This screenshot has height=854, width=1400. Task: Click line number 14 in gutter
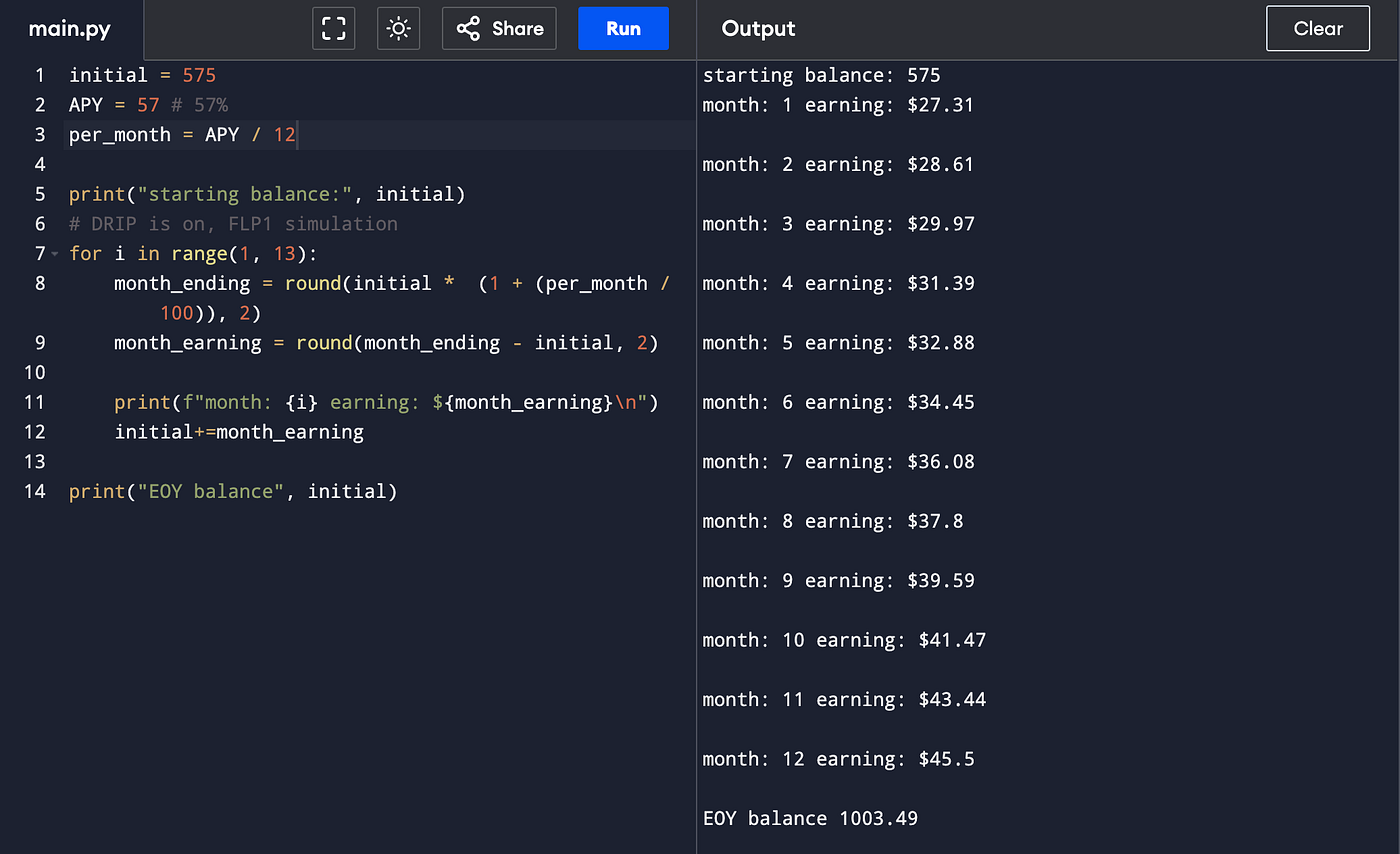pos(34,491)
